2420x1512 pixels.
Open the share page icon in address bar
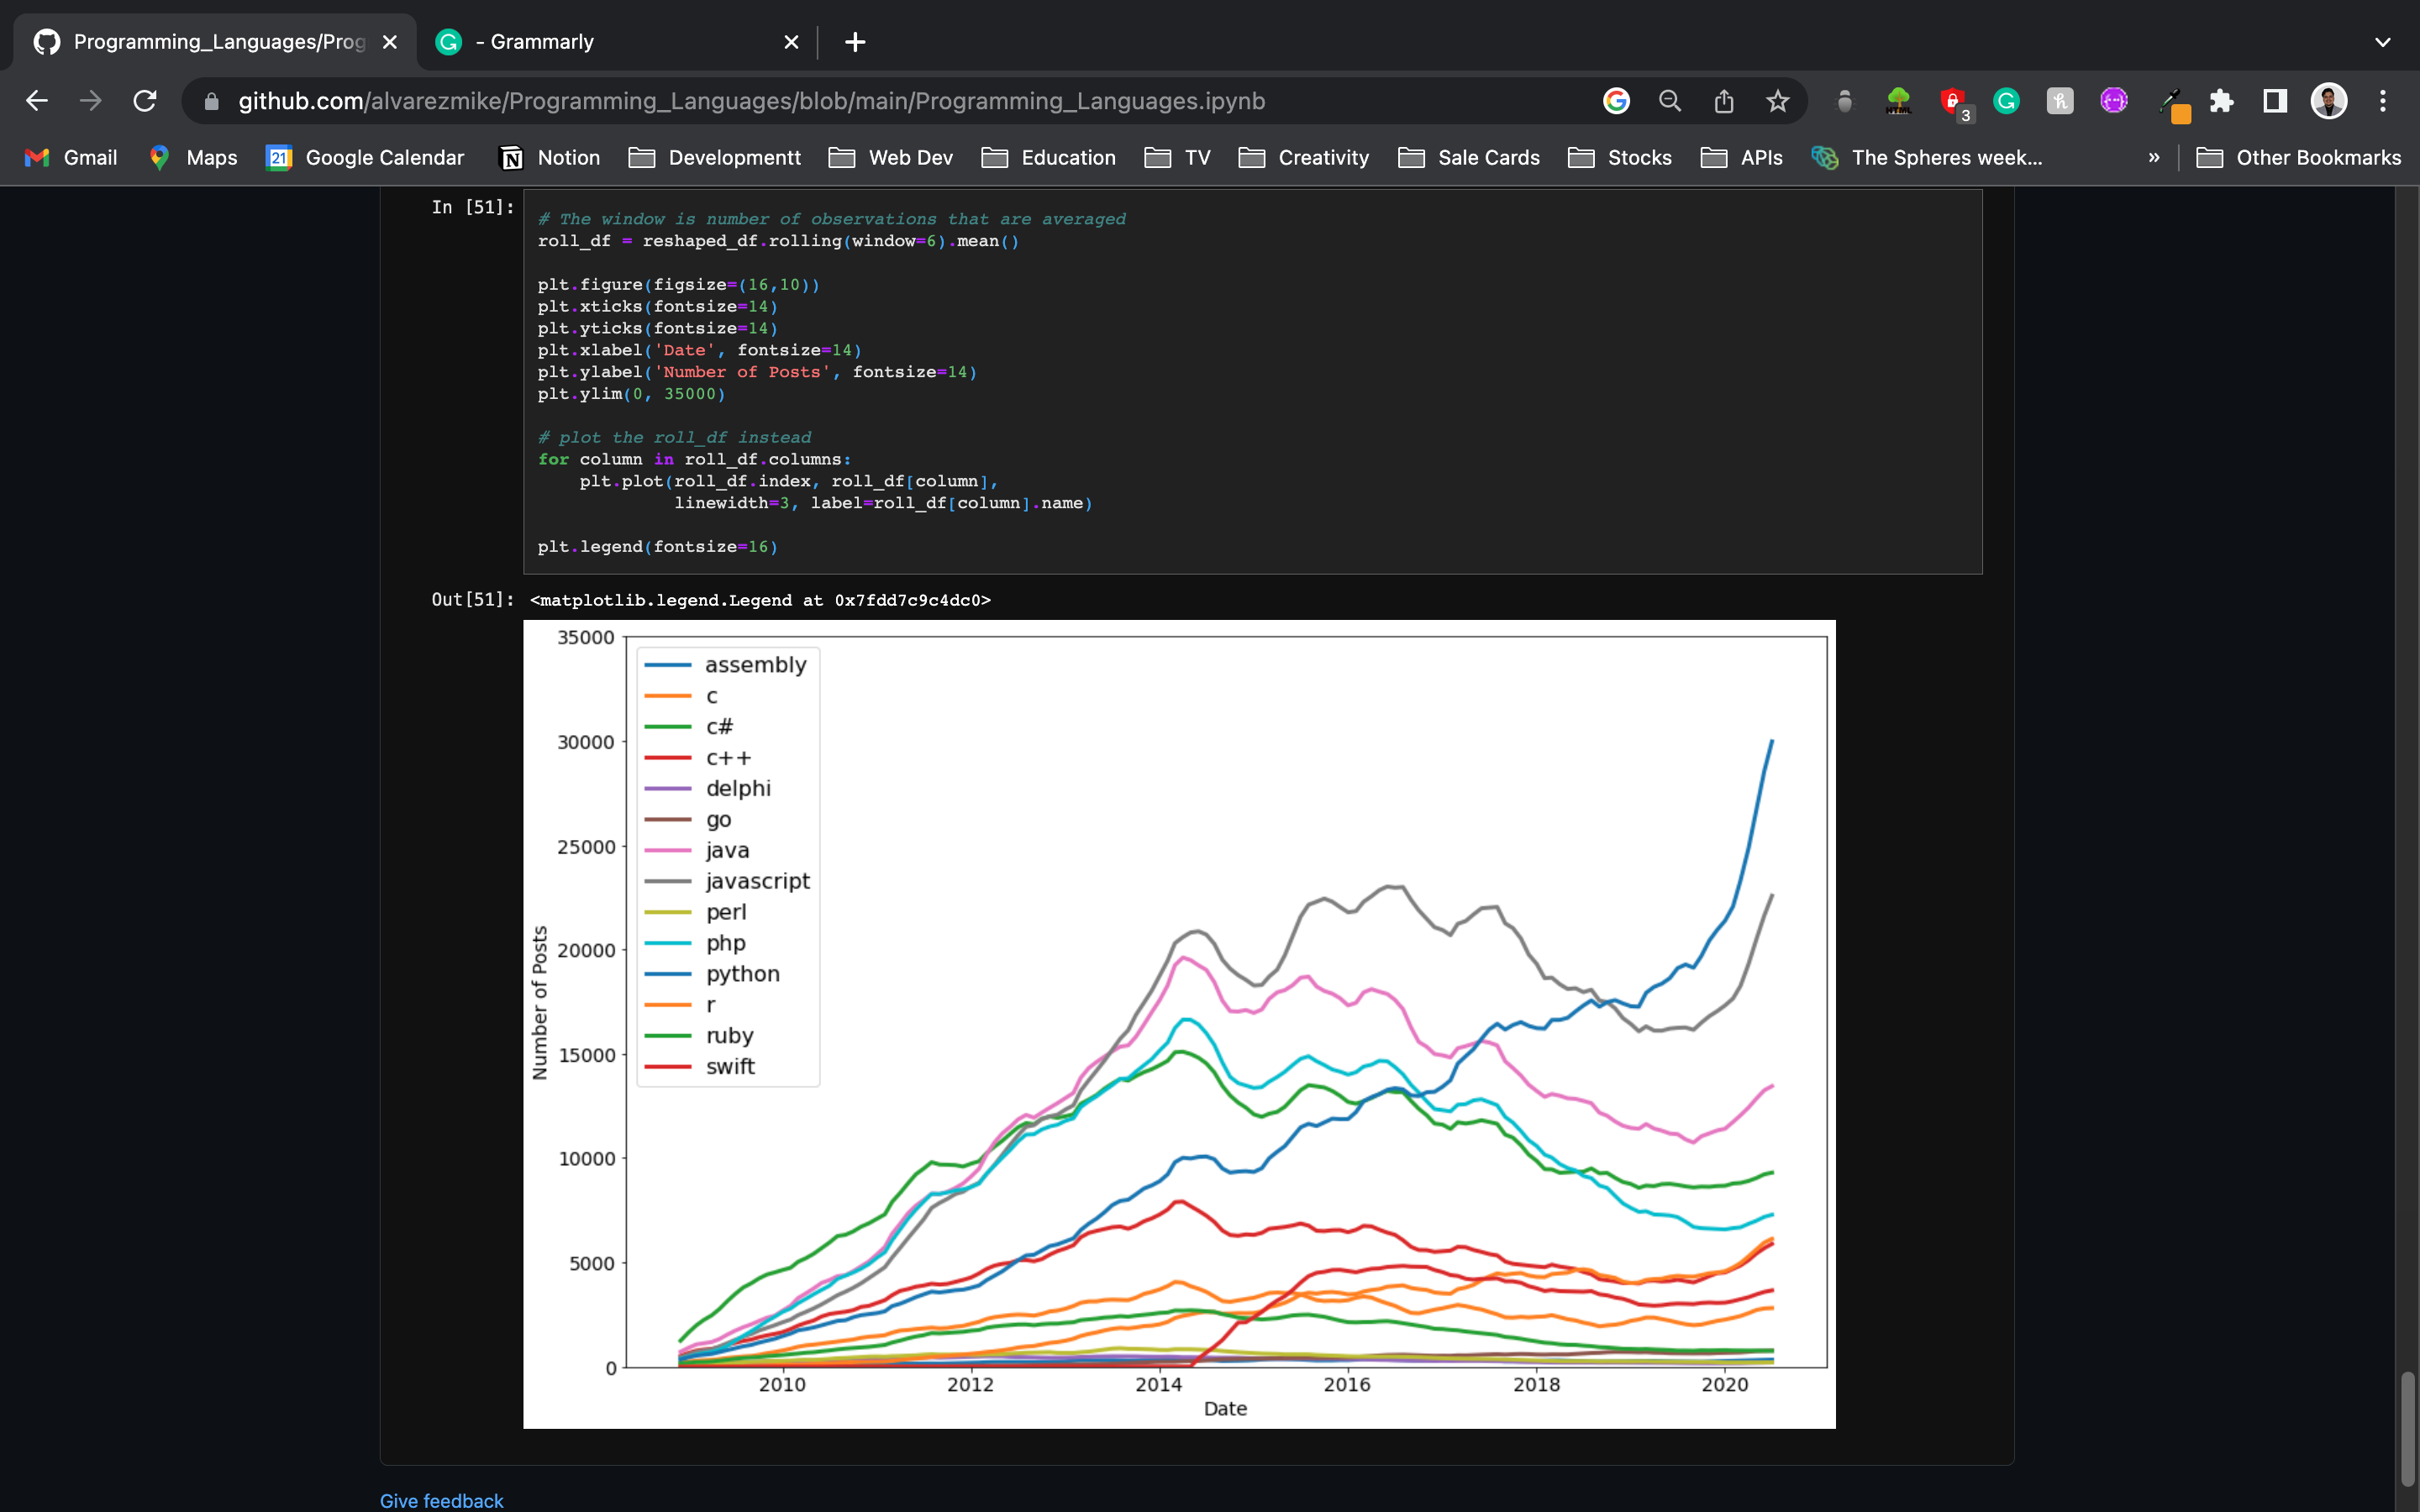click(x=1723, y=101)
